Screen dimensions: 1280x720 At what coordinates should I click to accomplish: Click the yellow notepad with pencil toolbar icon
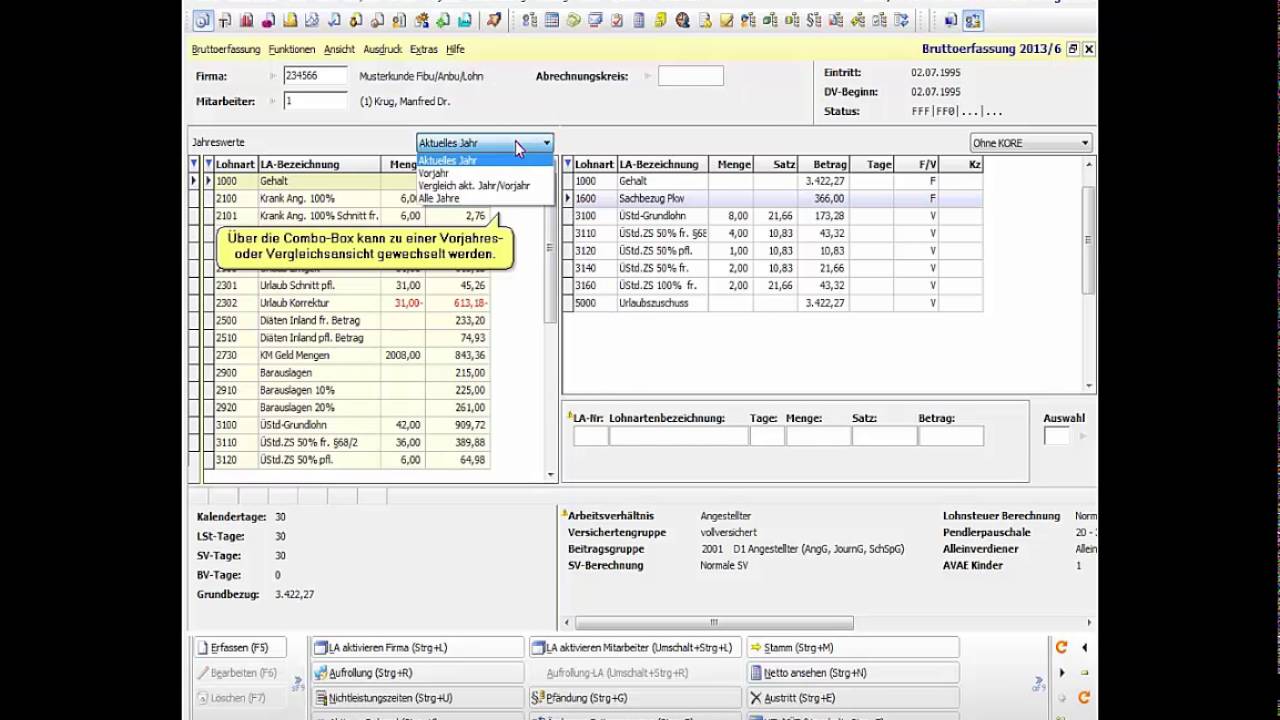click(727, 20)
